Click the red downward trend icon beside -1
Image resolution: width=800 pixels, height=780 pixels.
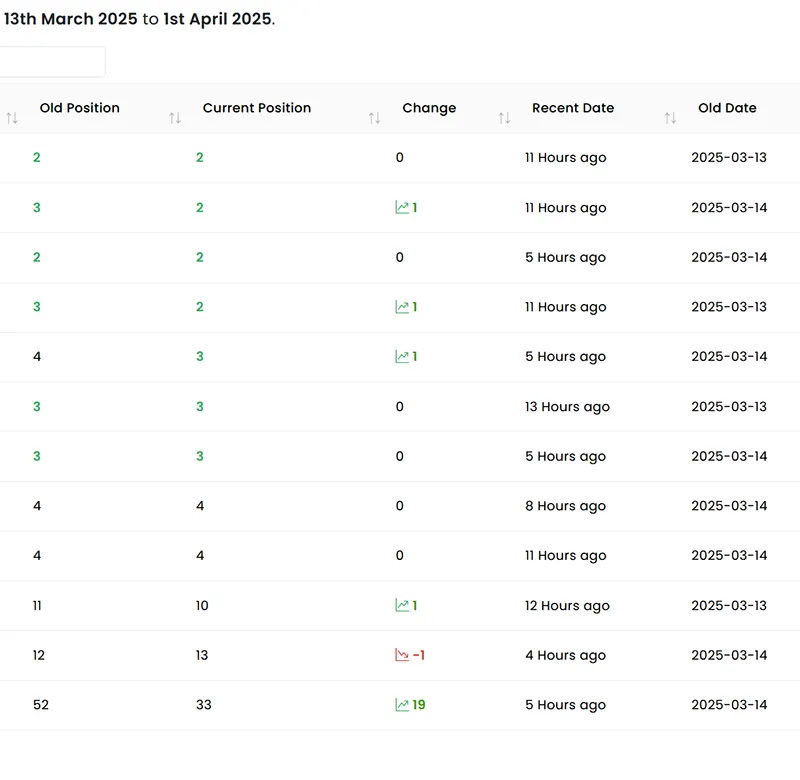[x=402, y=655]
